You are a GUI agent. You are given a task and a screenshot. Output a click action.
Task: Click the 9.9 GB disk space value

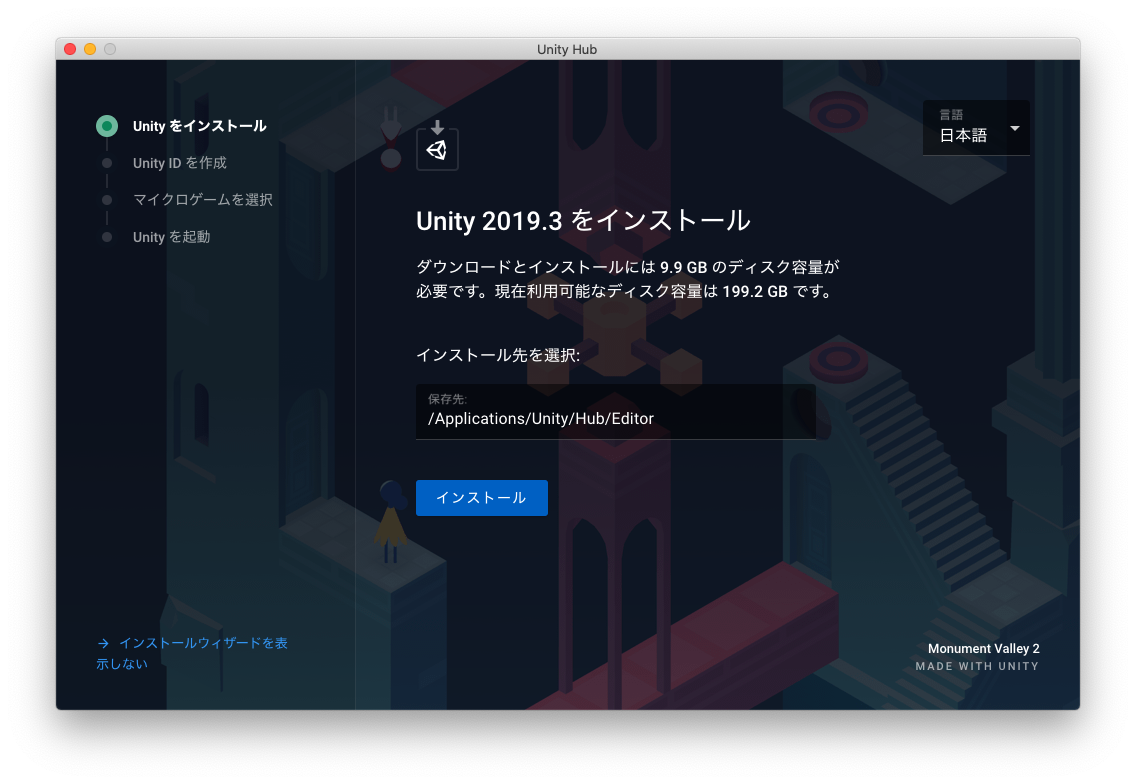(683, 267)
